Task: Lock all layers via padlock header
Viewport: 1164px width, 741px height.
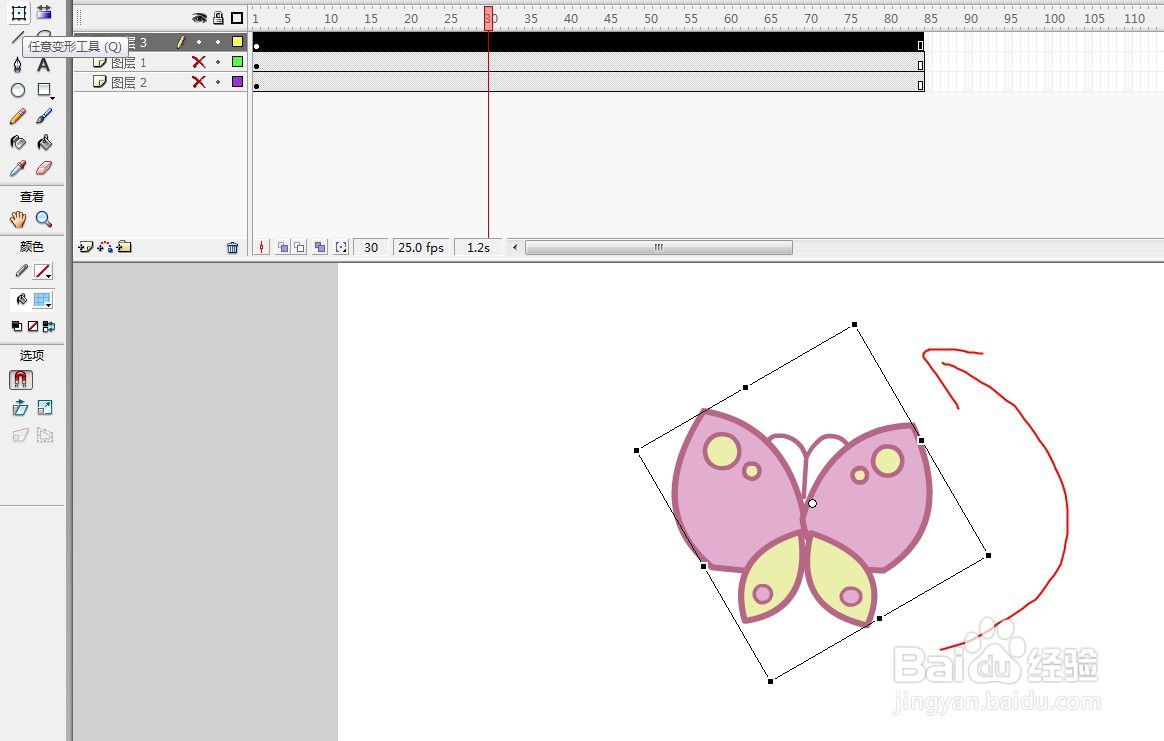Action: point(218,18)
